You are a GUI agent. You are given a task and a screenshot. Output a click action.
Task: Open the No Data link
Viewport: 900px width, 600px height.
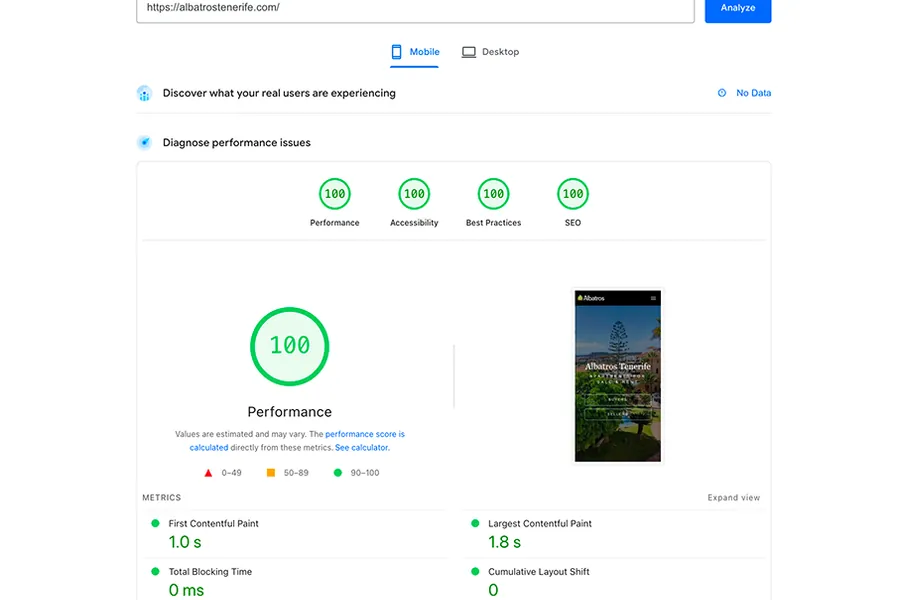[754, 93]
